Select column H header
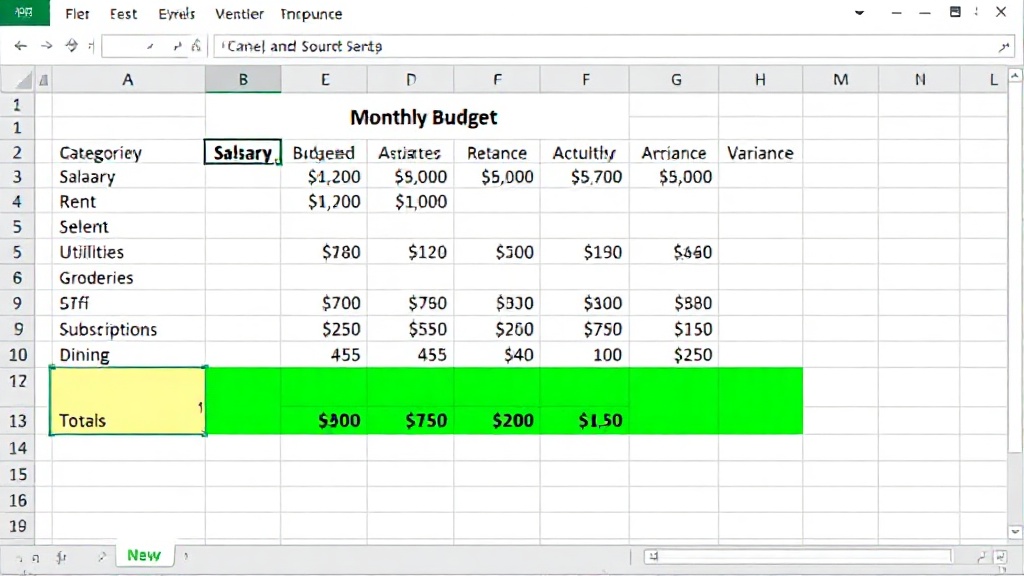The image size is (1024, 576). 760,80
